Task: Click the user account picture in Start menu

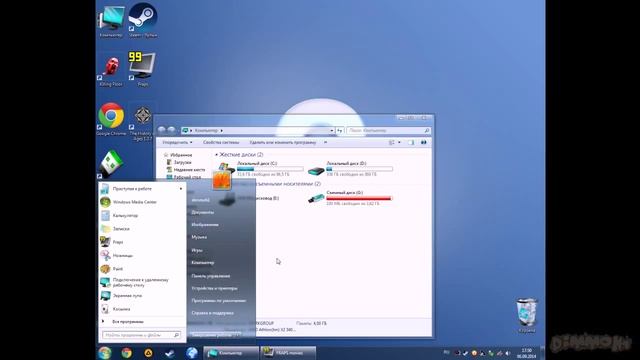Action: (222, 180)
